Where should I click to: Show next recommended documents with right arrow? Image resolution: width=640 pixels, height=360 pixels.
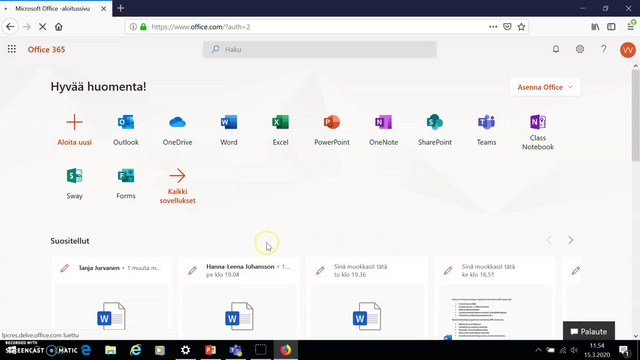(x=571, y=240)
